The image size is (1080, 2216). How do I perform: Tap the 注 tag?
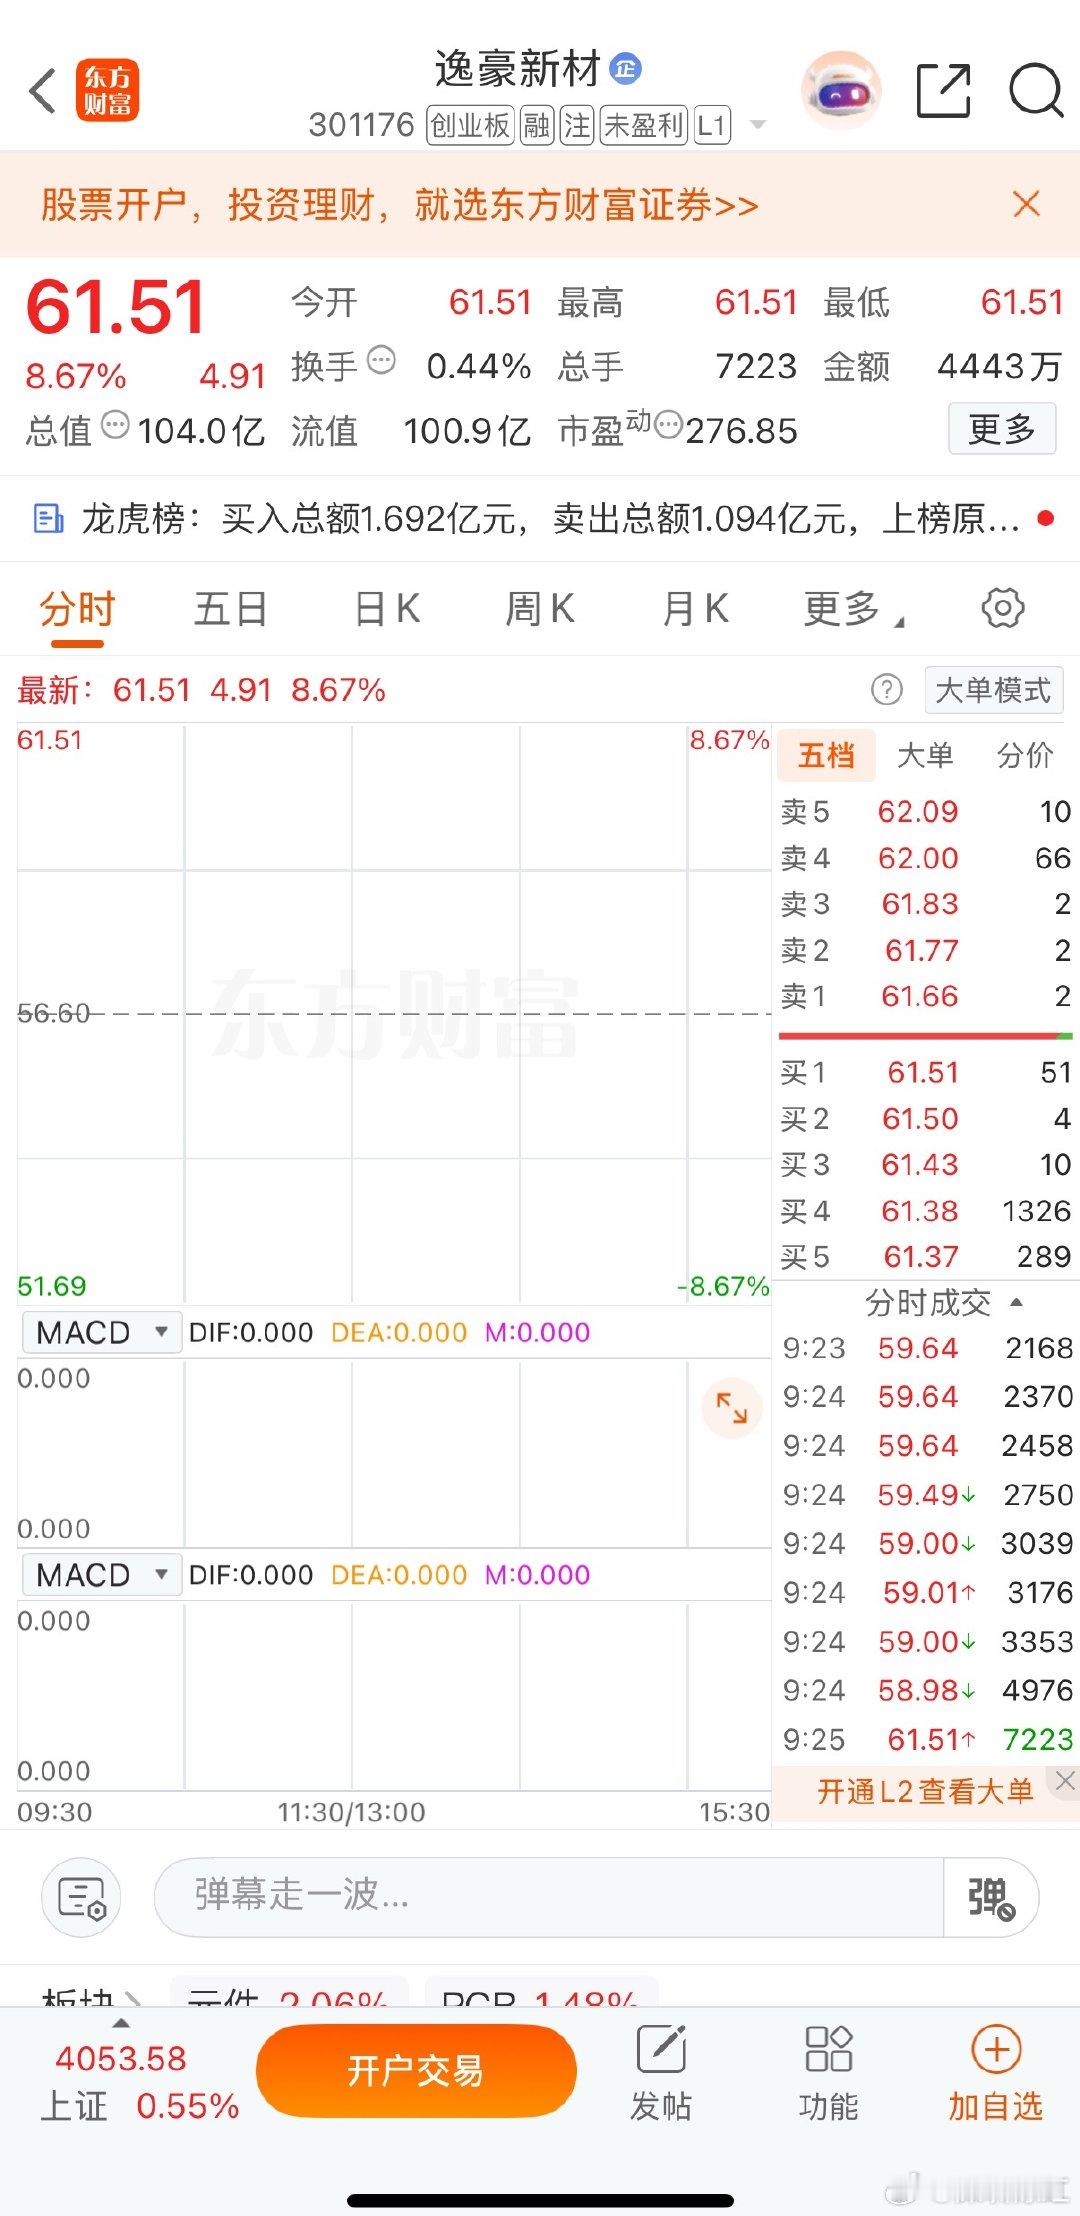577,125
